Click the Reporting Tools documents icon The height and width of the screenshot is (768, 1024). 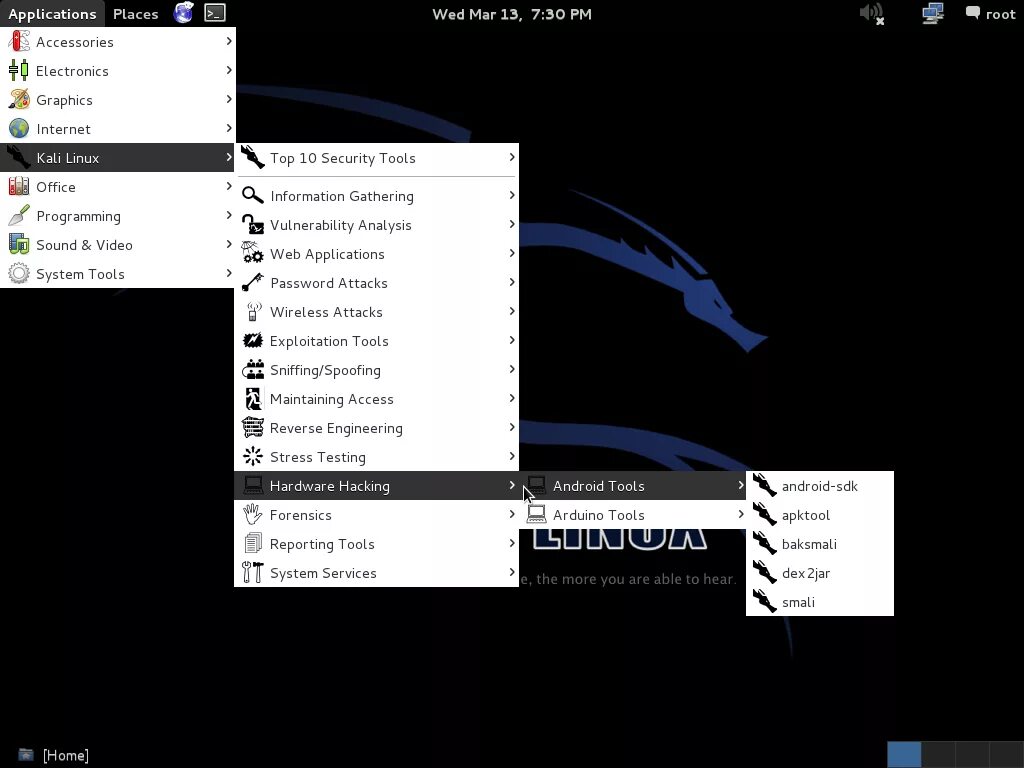tap(253, 544)
